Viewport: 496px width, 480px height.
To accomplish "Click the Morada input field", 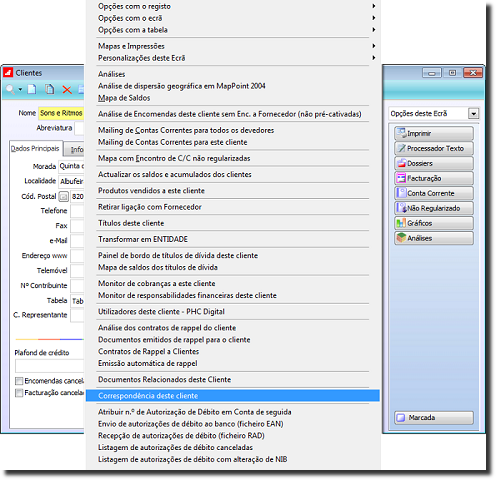I will click(71, 166).
